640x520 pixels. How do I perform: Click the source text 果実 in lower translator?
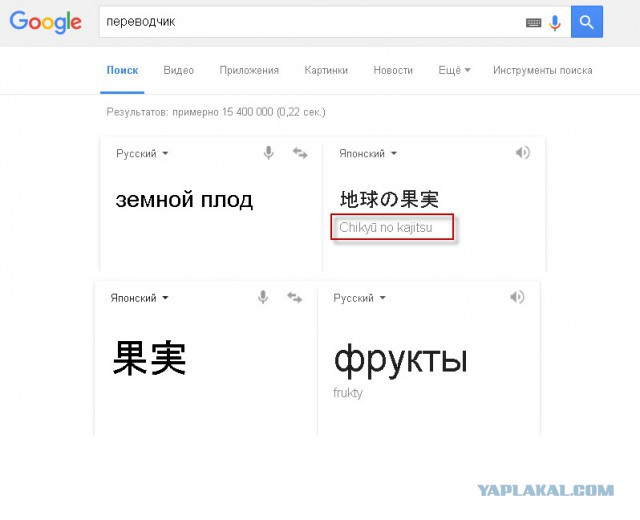tap(149, 358)
